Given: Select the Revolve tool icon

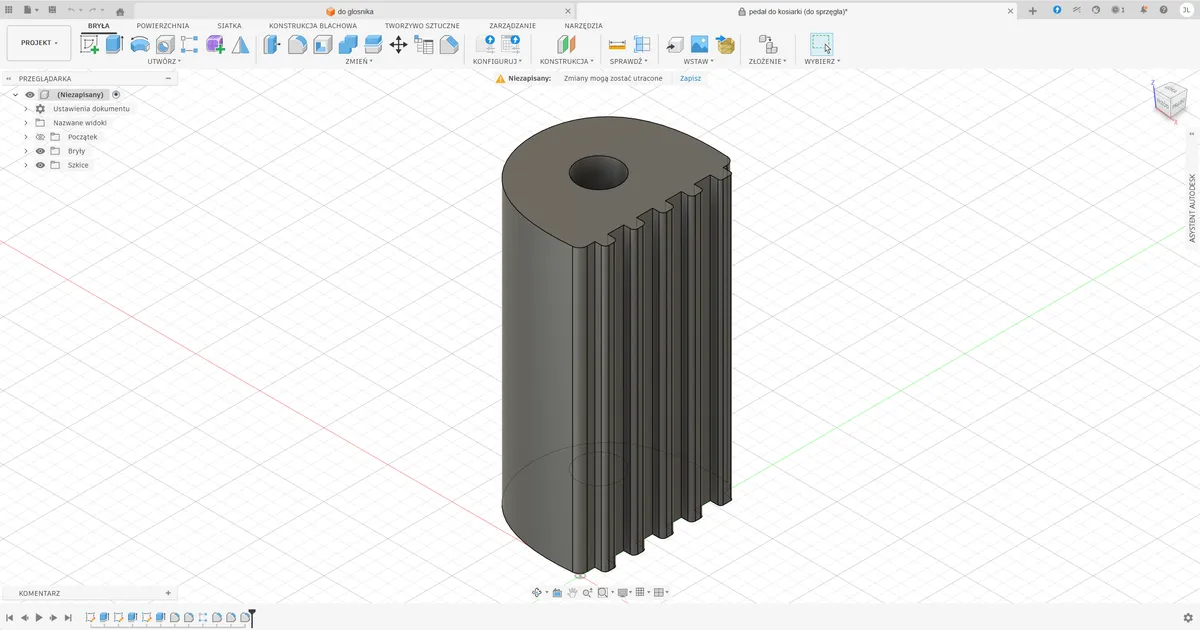Looking at the screenshot, I should click(x=140, y=44).
